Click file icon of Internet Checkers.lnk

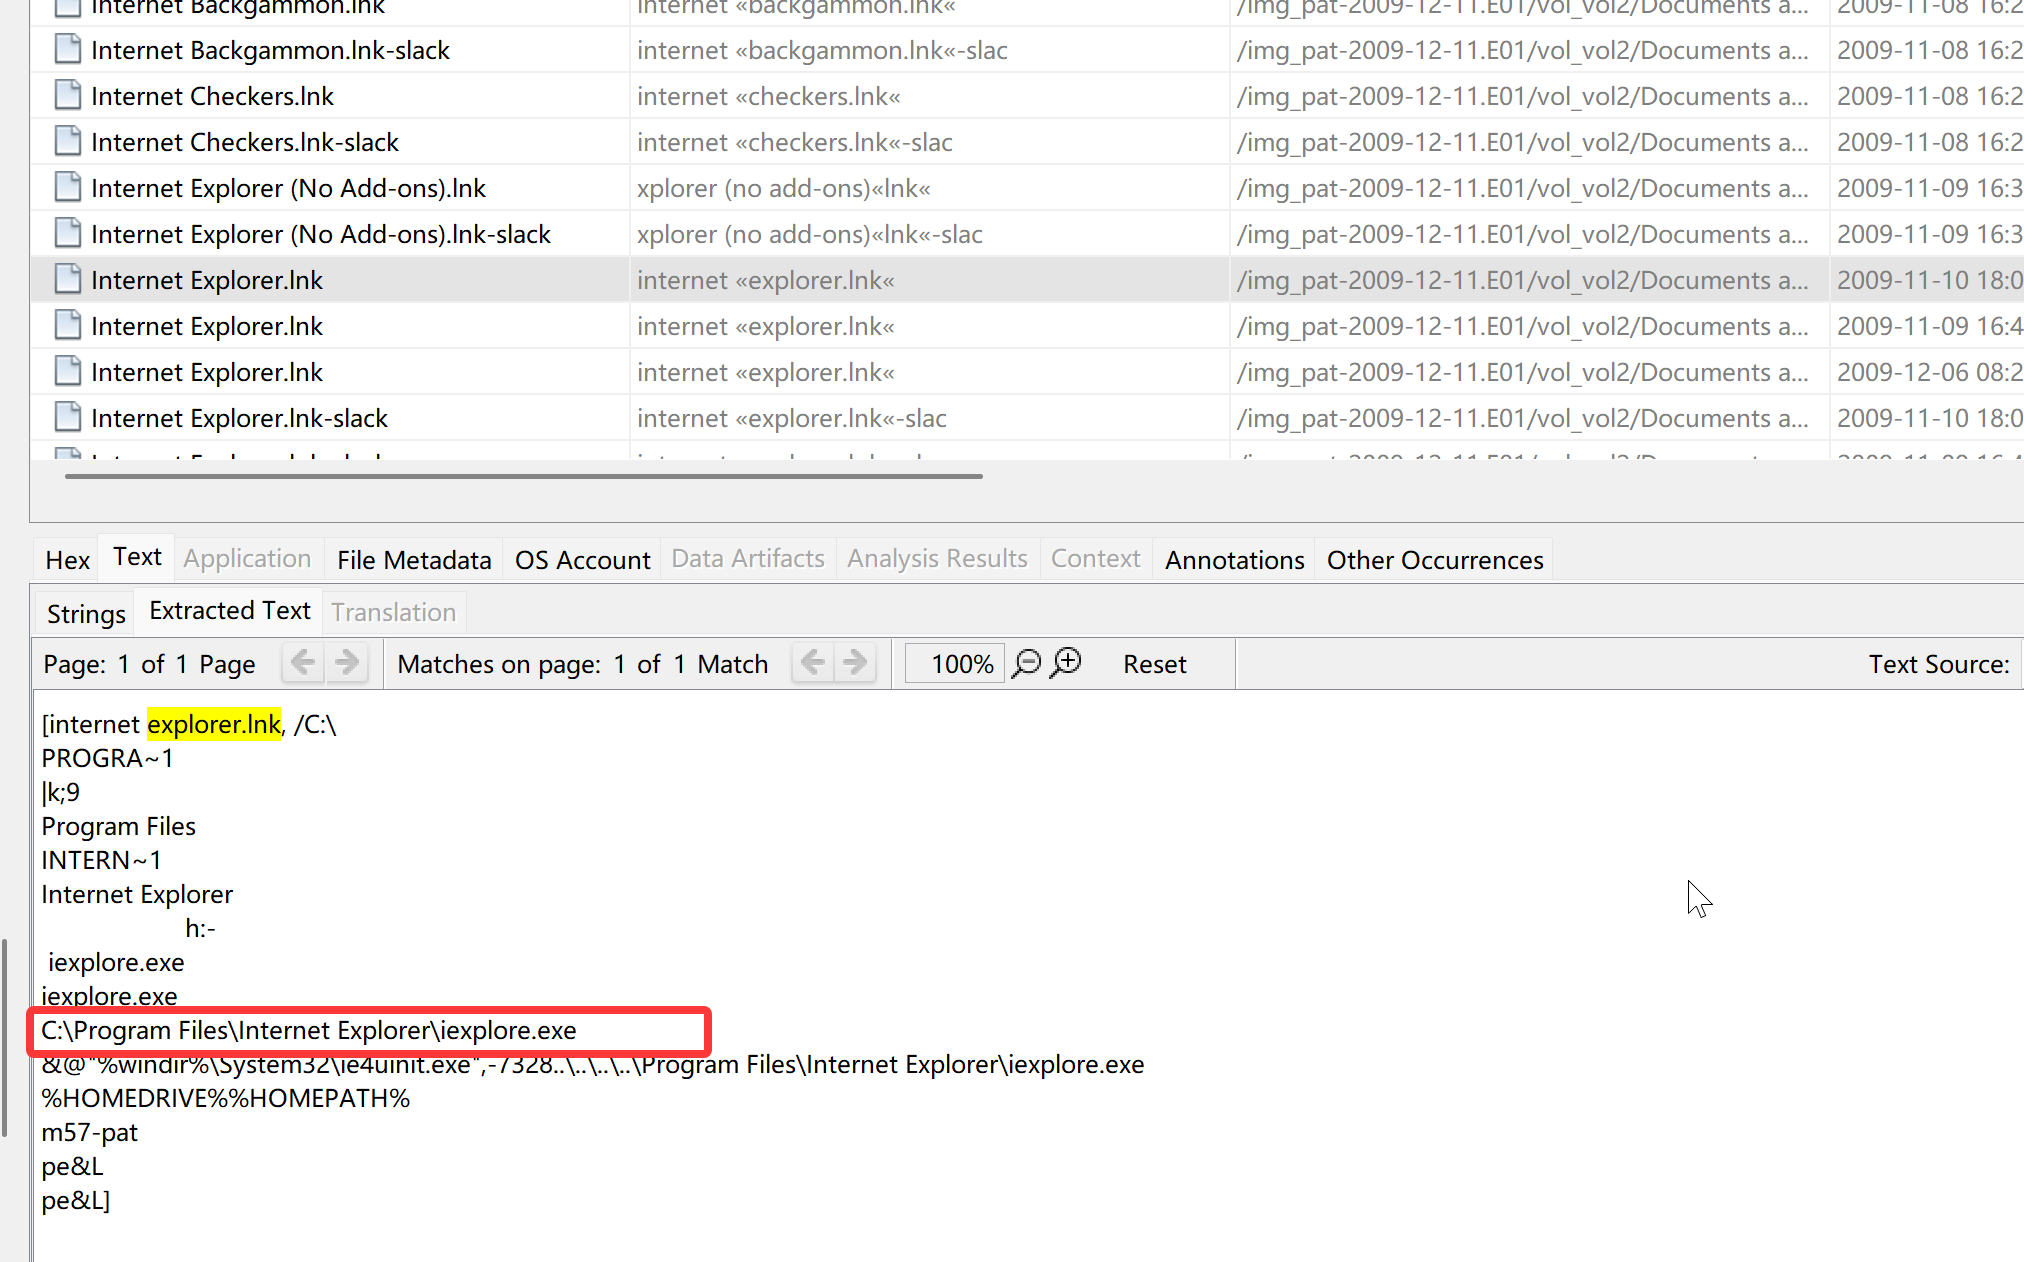67,96
